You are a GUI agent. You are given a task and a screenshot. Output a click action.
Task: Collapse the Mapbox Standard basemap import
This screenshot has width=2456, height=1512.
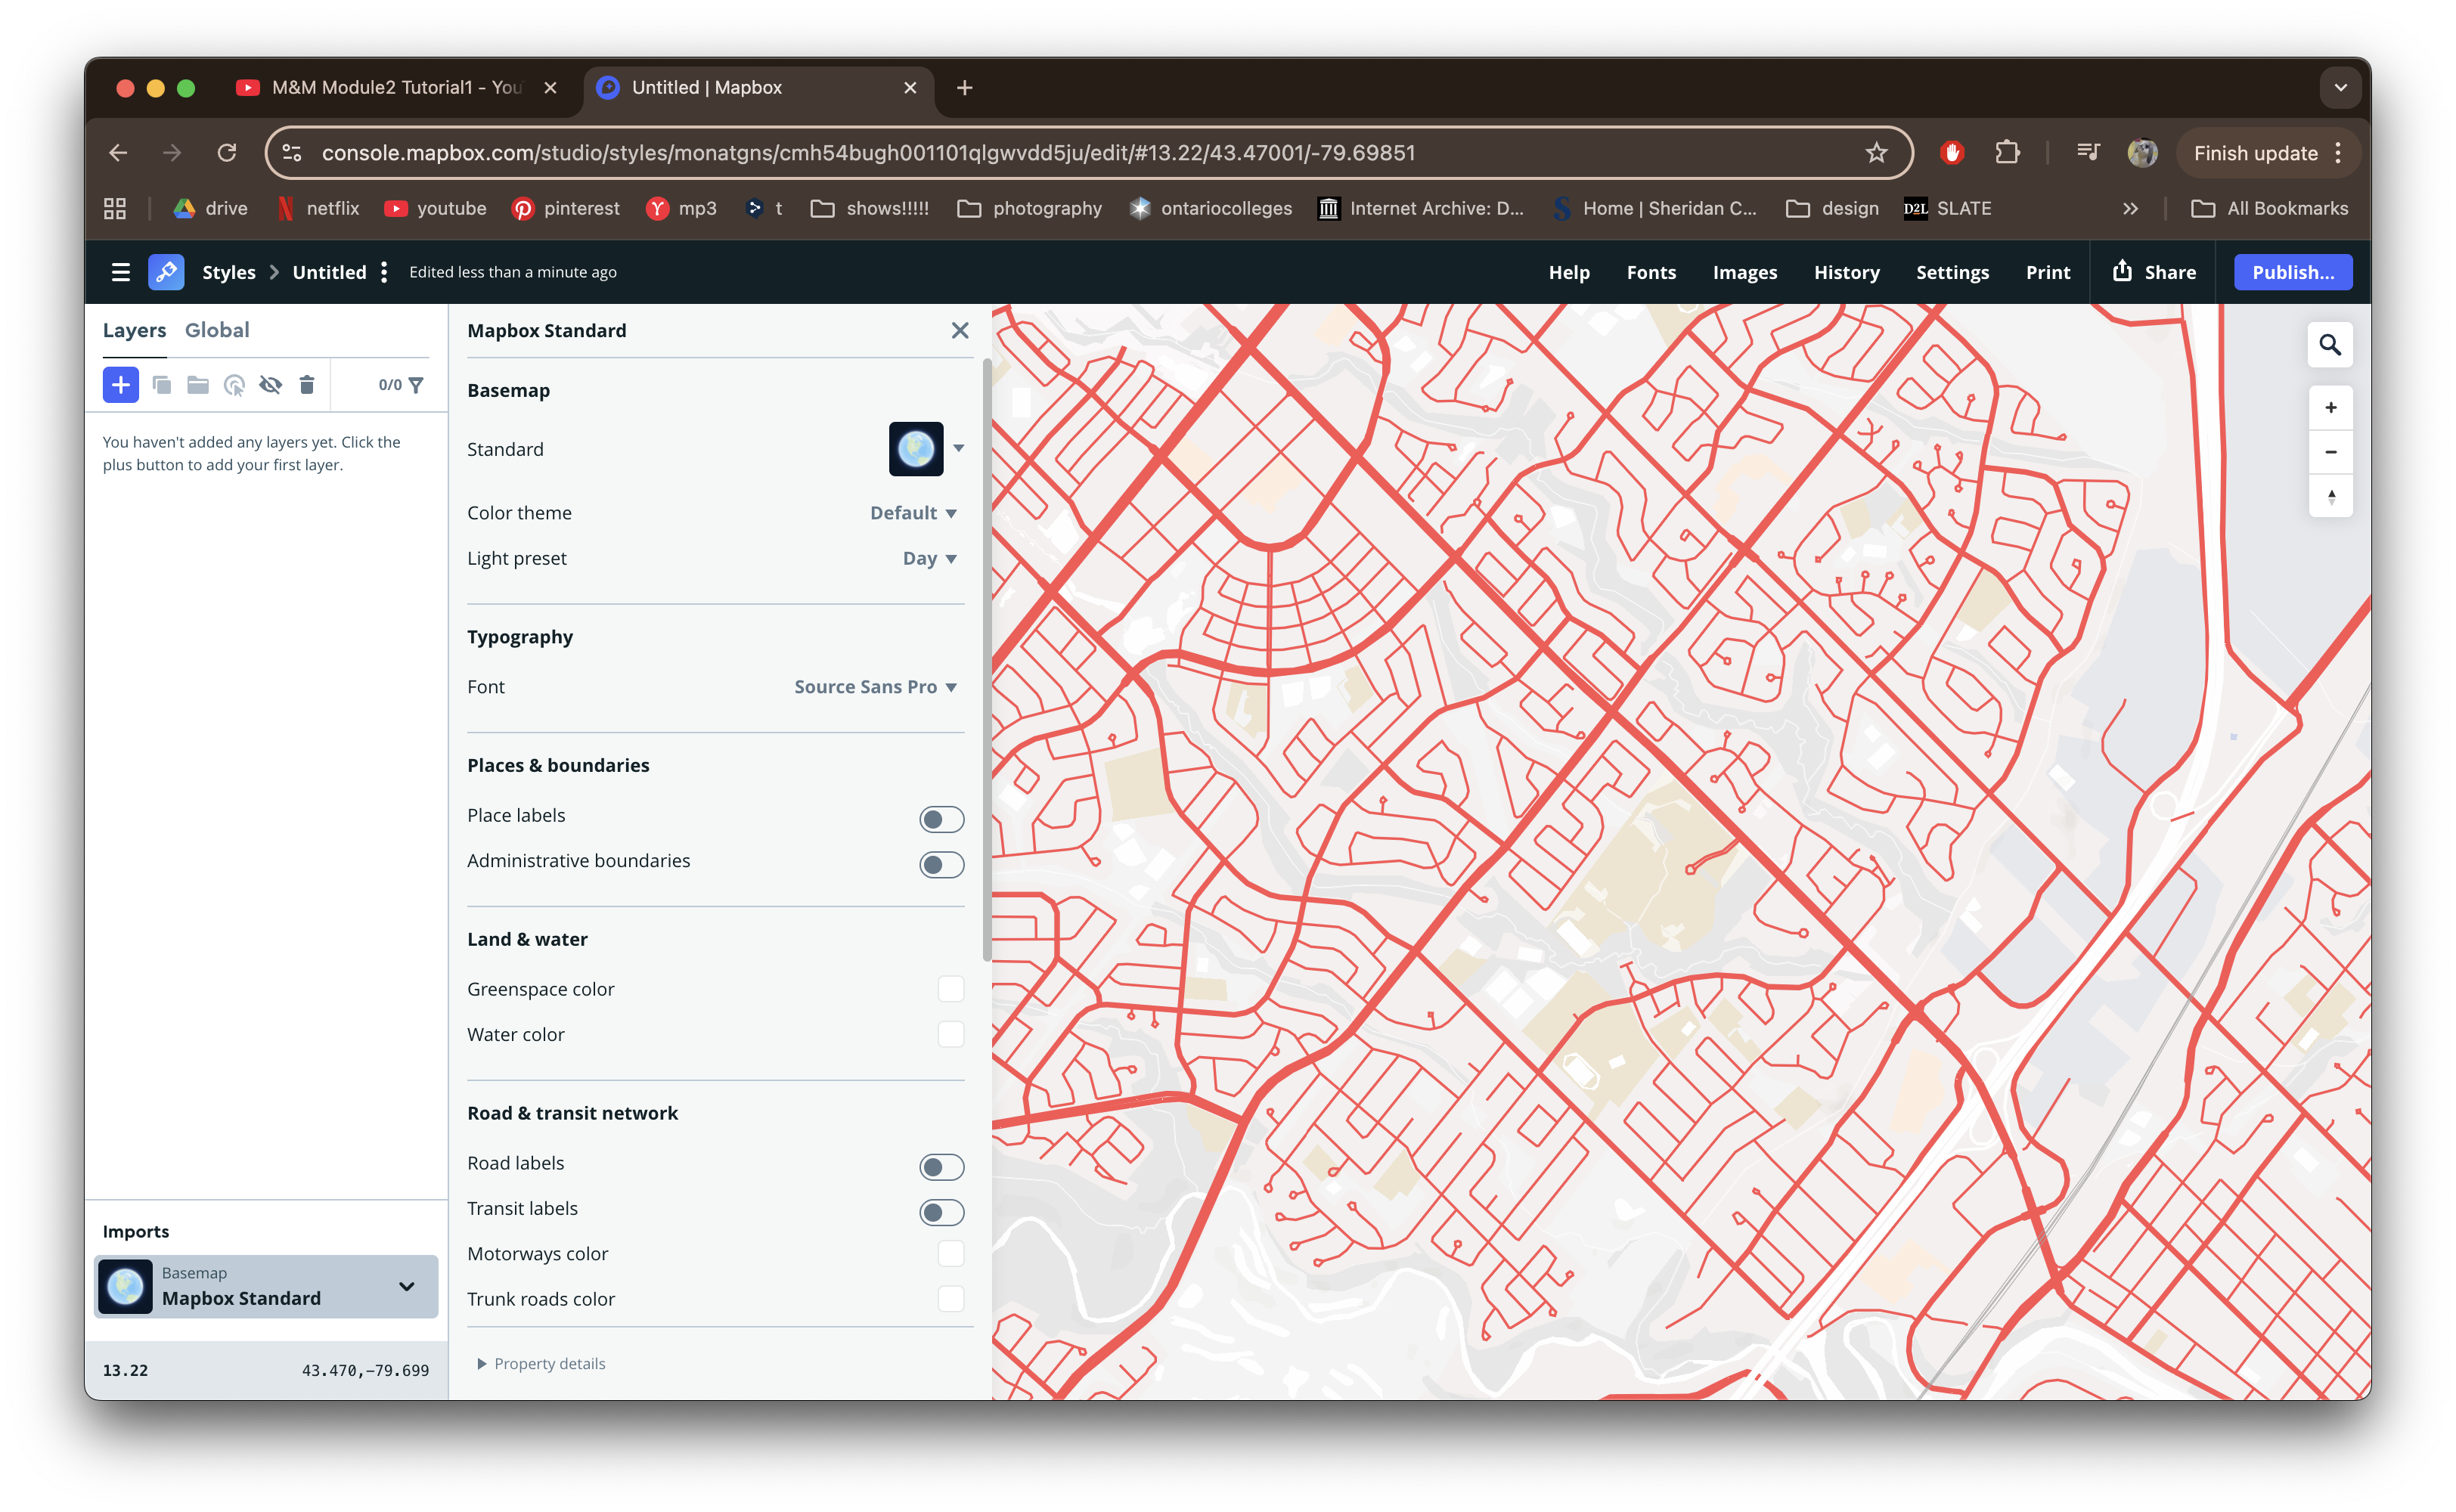406,1287
